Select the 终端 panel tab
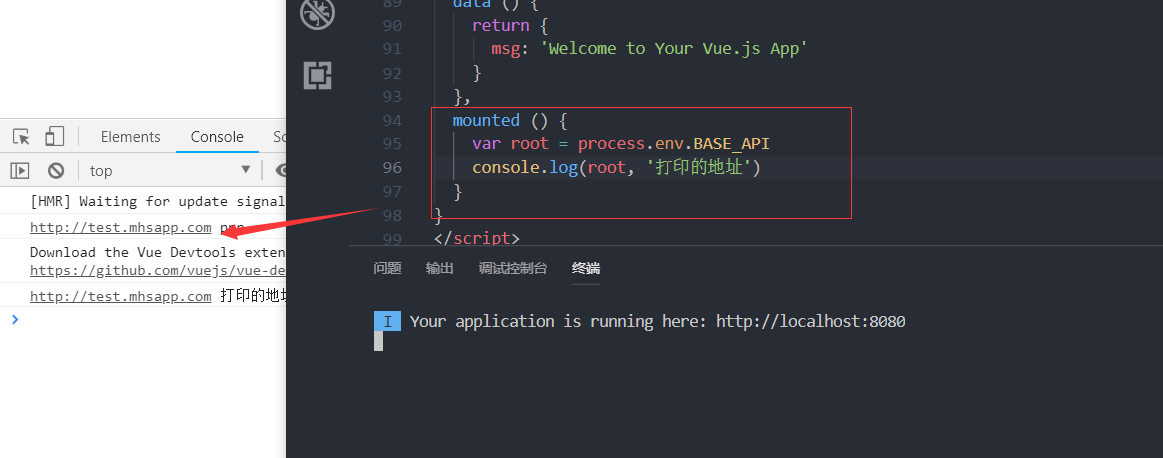This screenshot has width=1163, height=458. (x=586, y=269)
